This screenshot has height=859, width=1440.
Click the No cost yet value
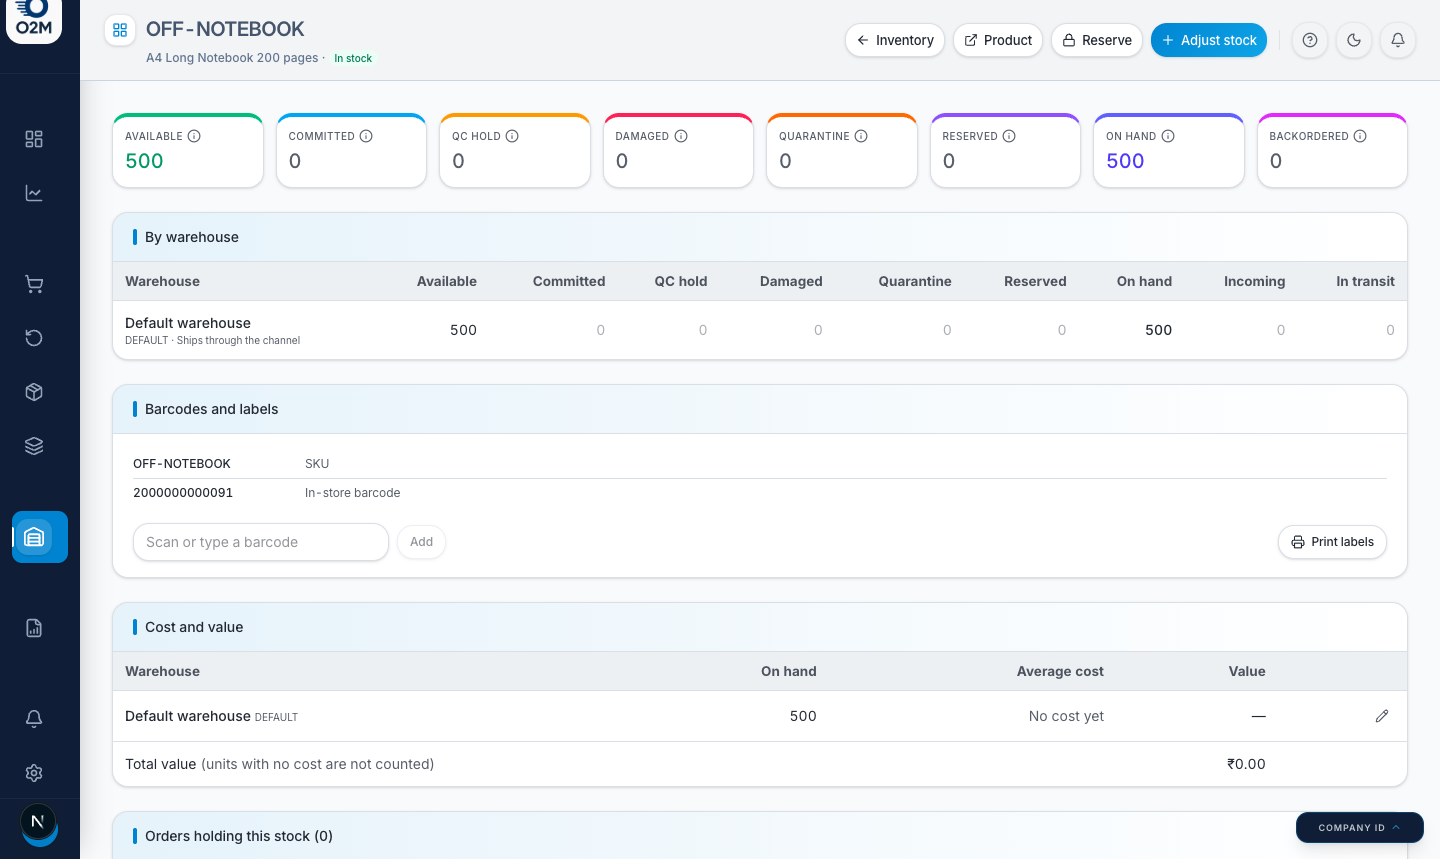pyautogui.click(x=1066, y=716)
